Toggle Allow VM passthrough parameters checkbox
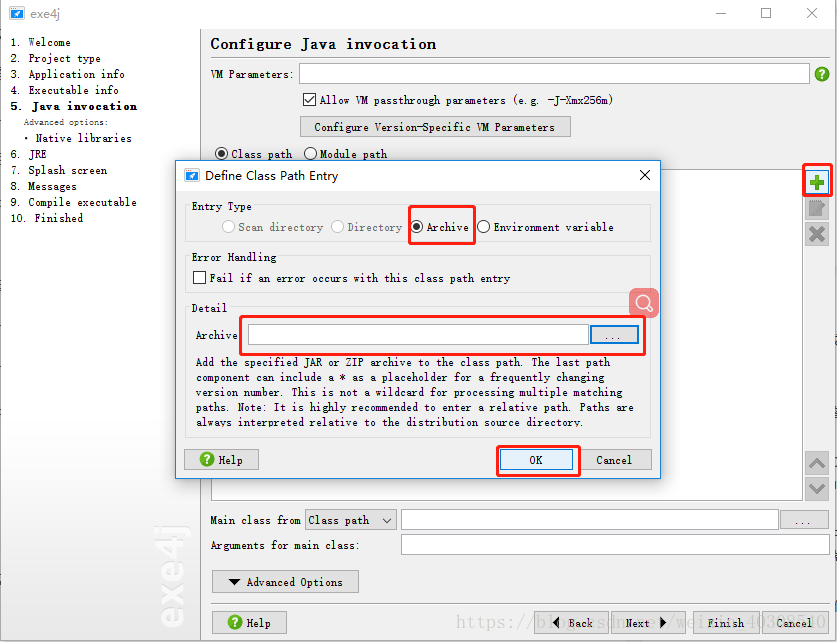 (x=309, y=99)
